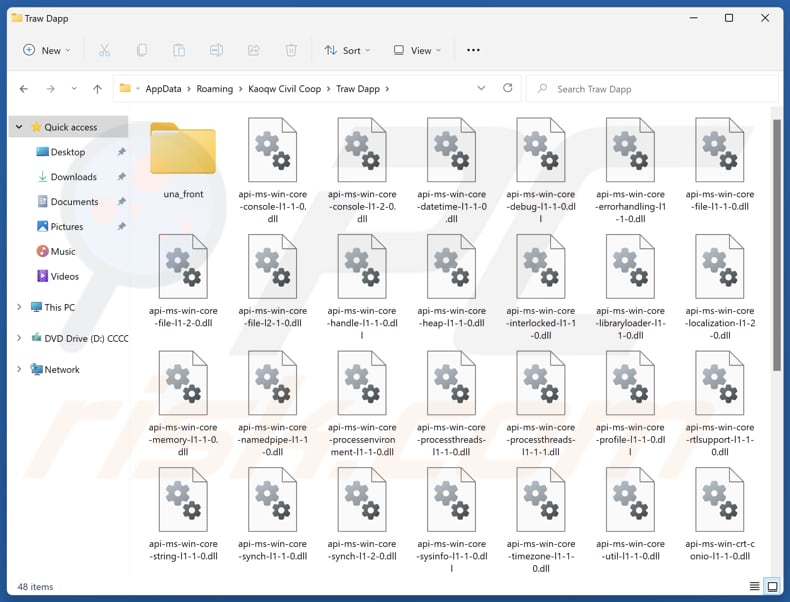Open the View layout dropdown
Screen dimensions: 790x602
click(x=417, y=50)
